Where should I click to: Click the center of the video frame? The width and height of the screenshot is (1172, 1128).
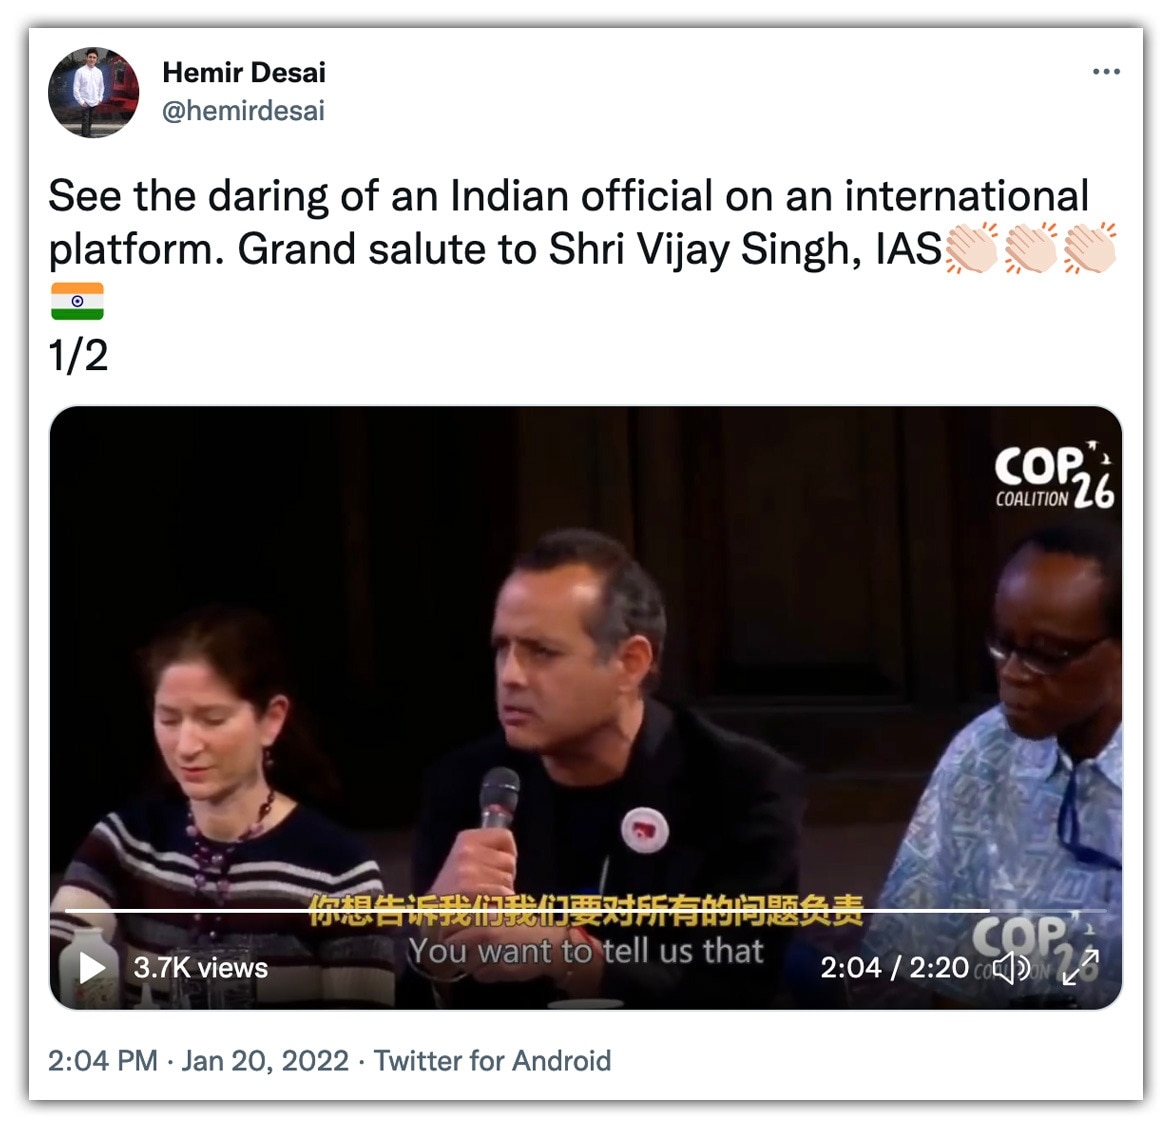[x=585, y=707]
